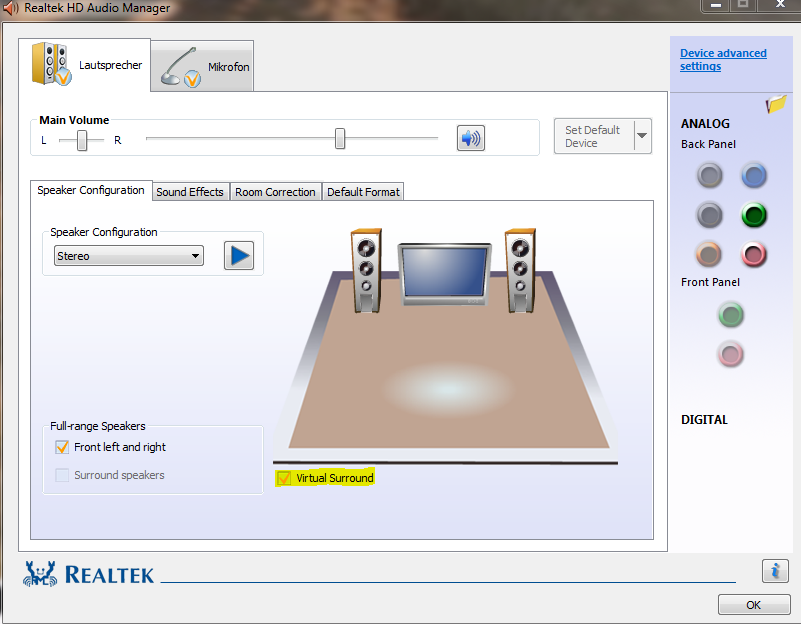Toggle the Virtual Surround checkbox

pyautogui.click(x=284, y=478)
